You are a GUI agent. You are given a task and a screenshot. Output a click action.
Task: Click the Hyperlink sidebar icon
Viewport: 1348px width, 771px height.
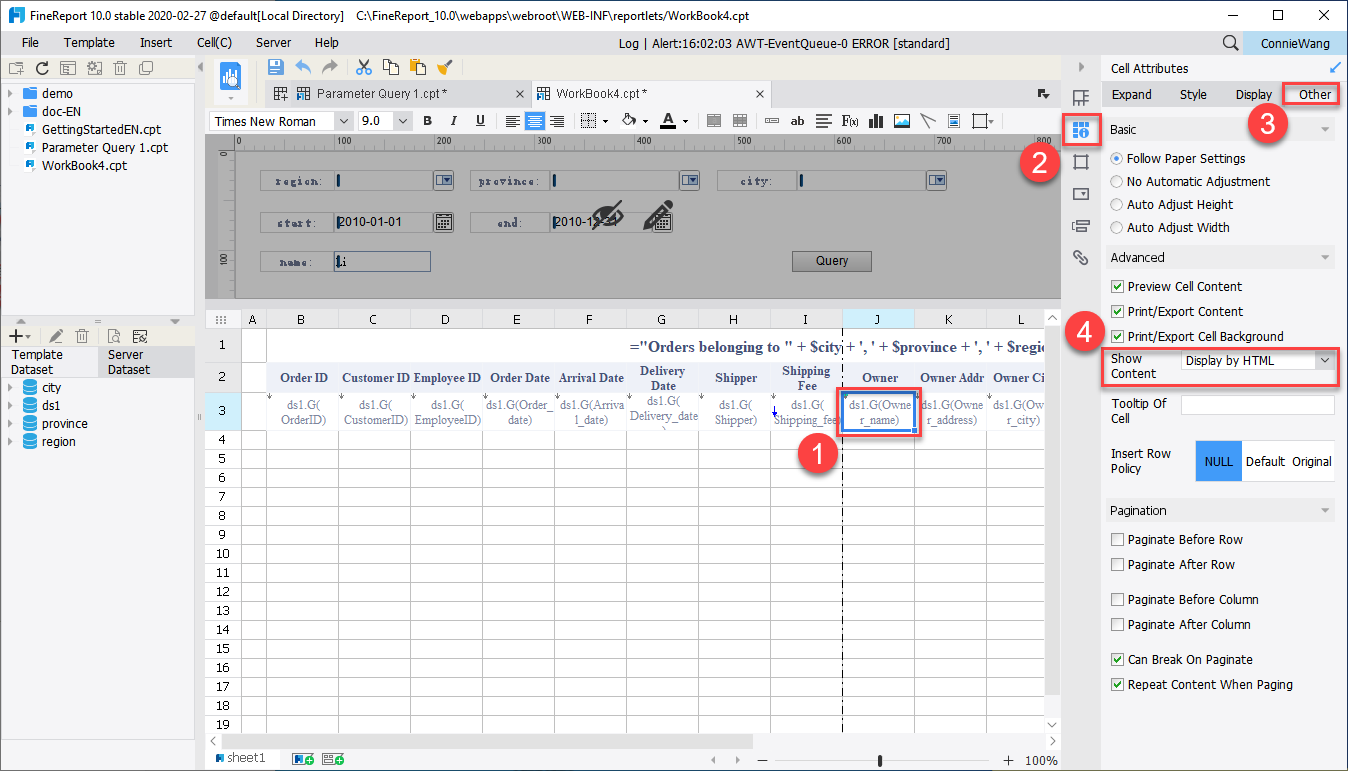[x=1082, y=257]
